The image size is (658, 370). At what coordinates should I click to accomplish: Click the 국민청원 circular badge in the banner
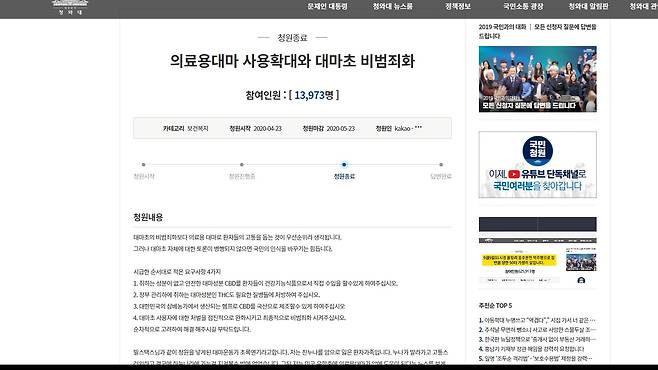(x=538, y=151)
